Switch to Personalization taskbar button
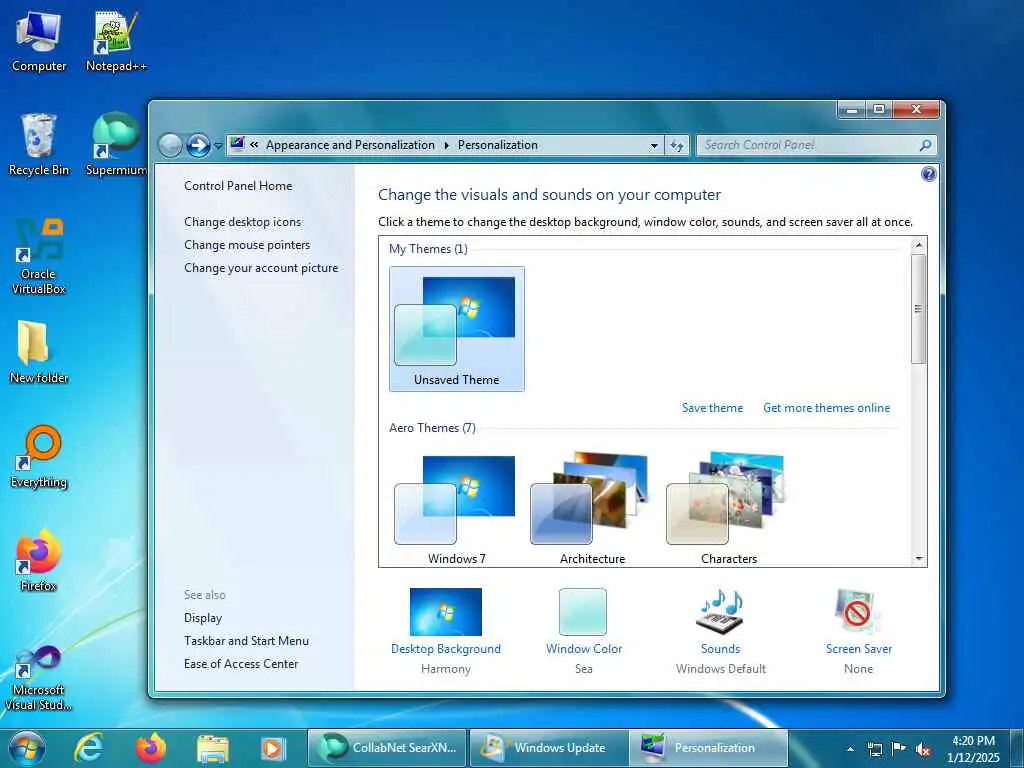Screen dimensions: 1024x768 pyautogui.click(x=709, y=748)
